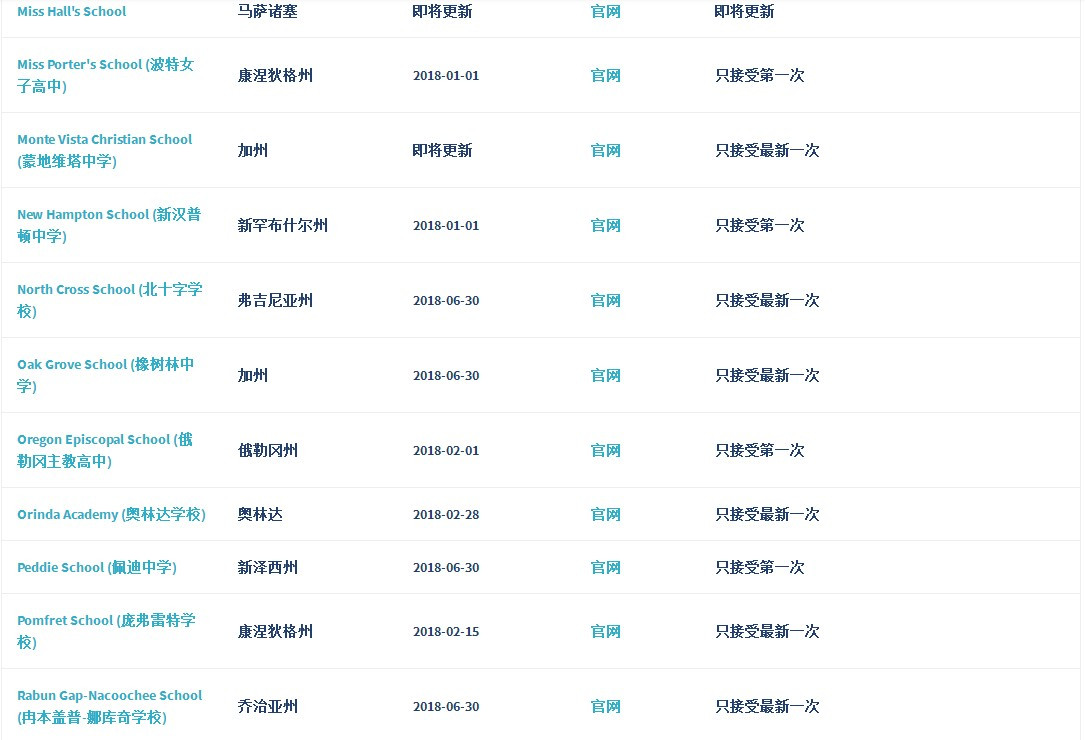The image size is (1085, 740).
Task: Open the Peddie School link
Action: 97,567
